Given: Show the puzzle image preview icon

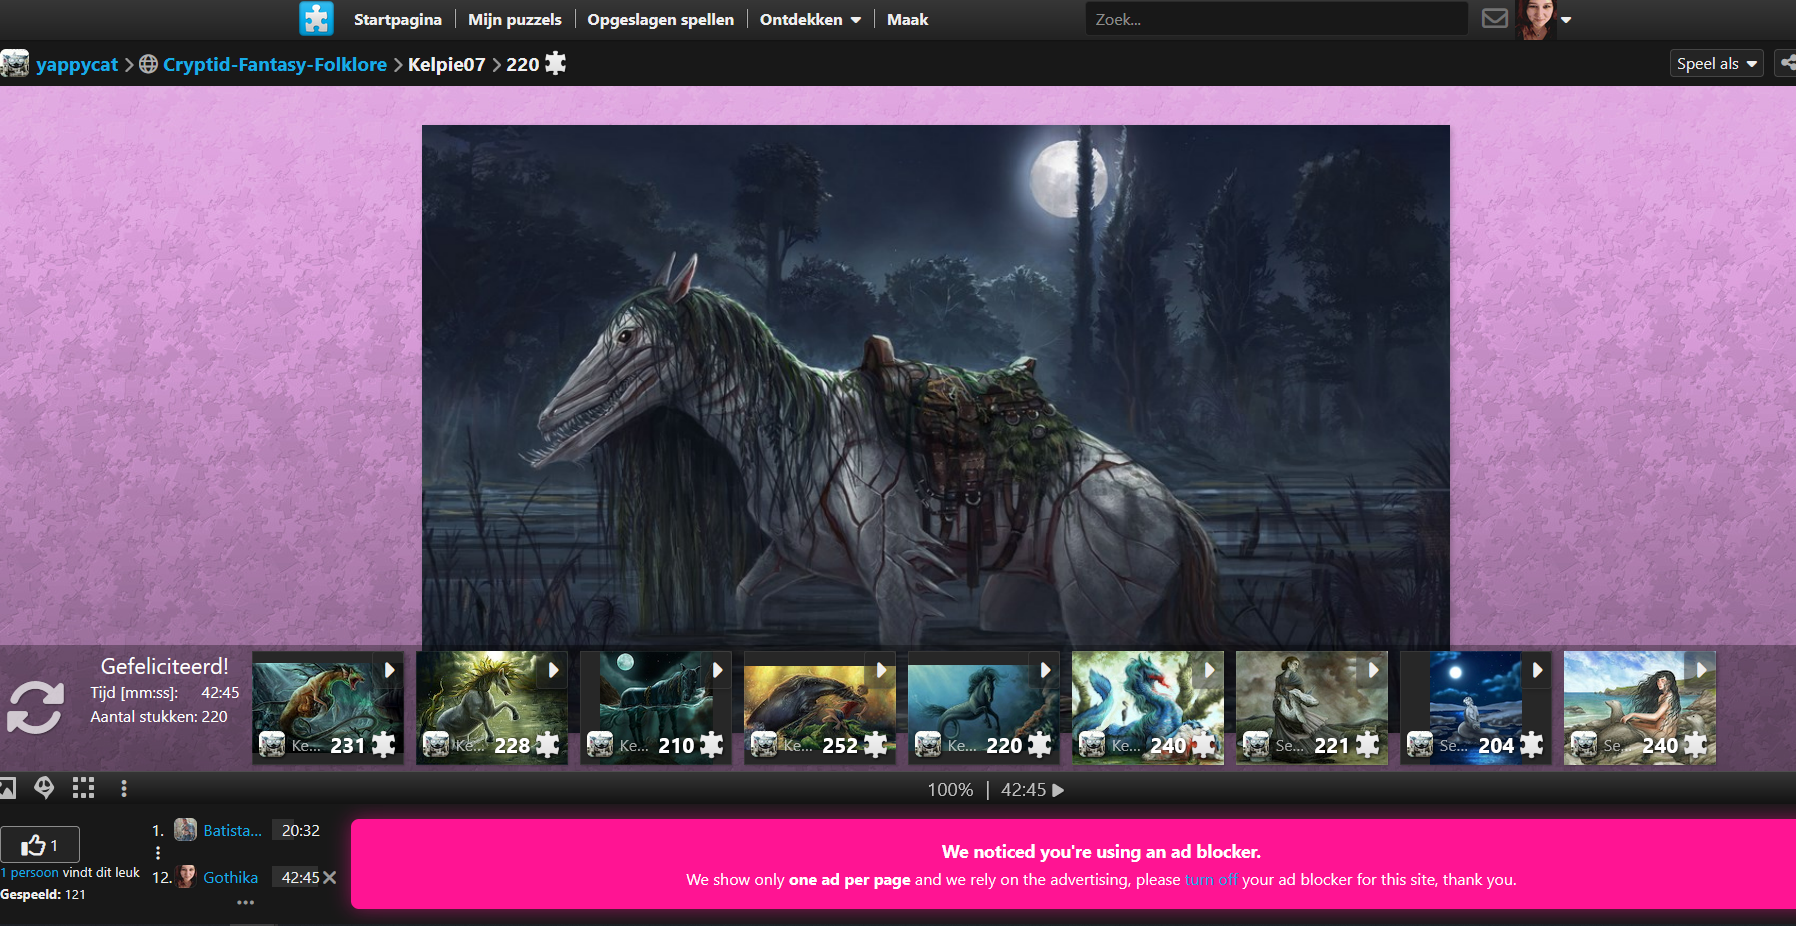Looking at the screenshot, I should (x=7, y=788).
